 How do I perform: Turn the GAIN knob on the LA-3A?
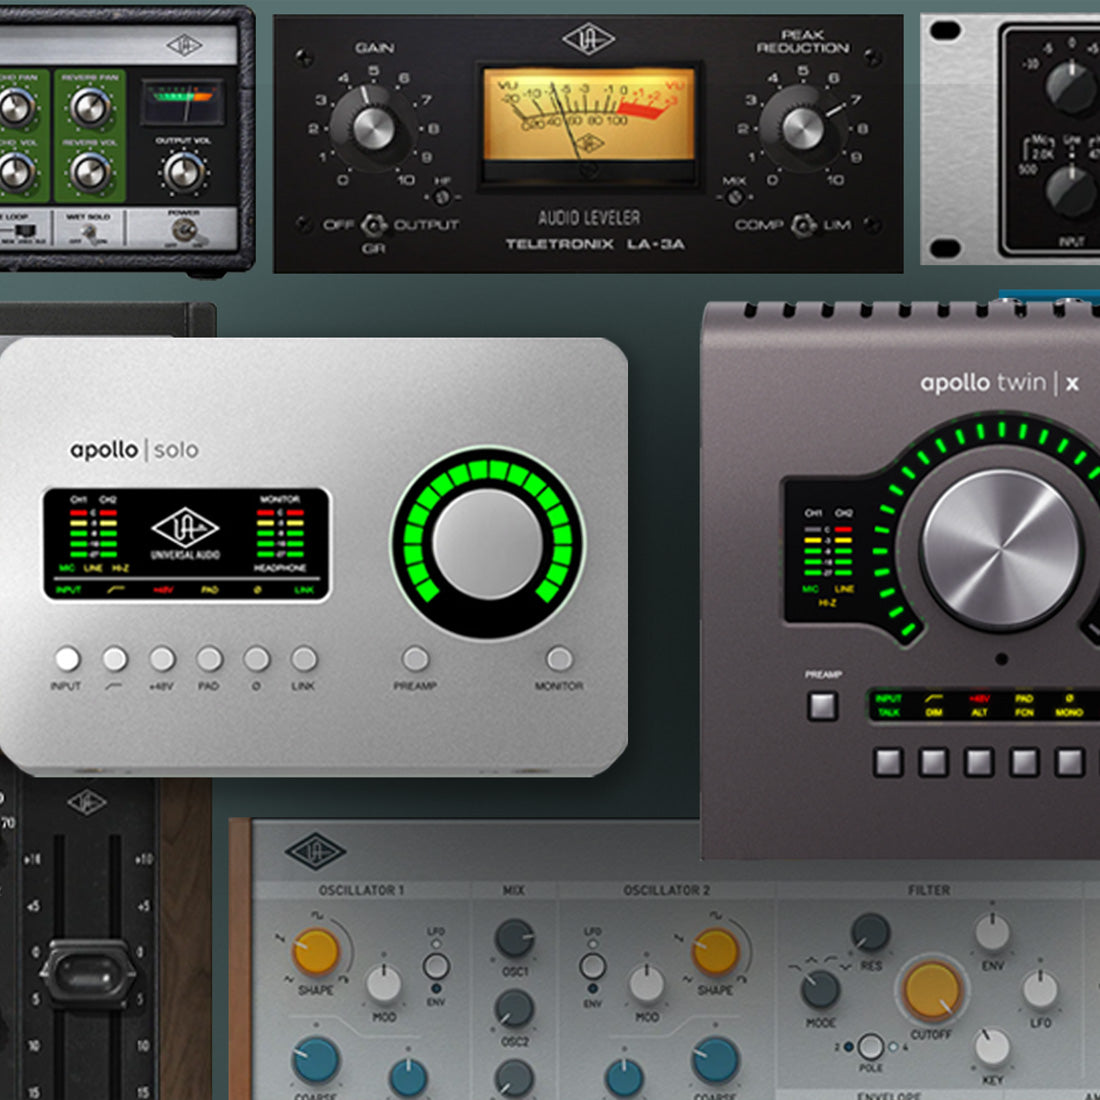coord(371,128)
